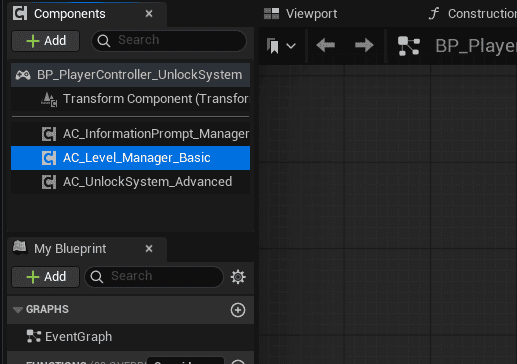The image size is (517, 364).
Task: Click the Viewport tab grid icon
Action: pos(271,14)
